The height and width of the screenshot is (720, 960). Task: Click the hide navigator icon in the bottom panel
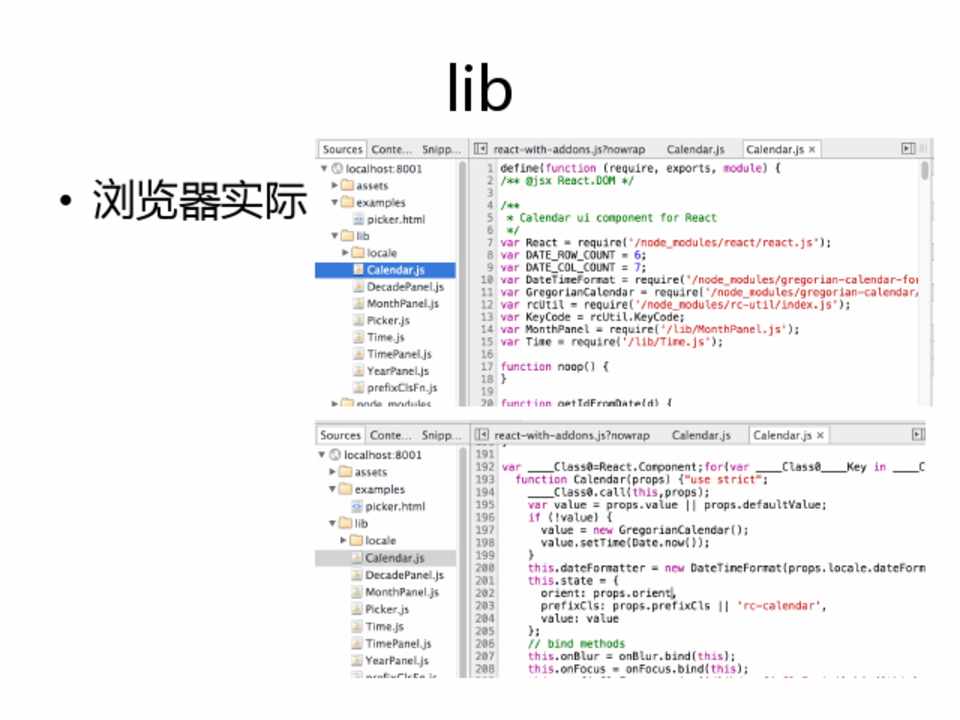point(482,436)
